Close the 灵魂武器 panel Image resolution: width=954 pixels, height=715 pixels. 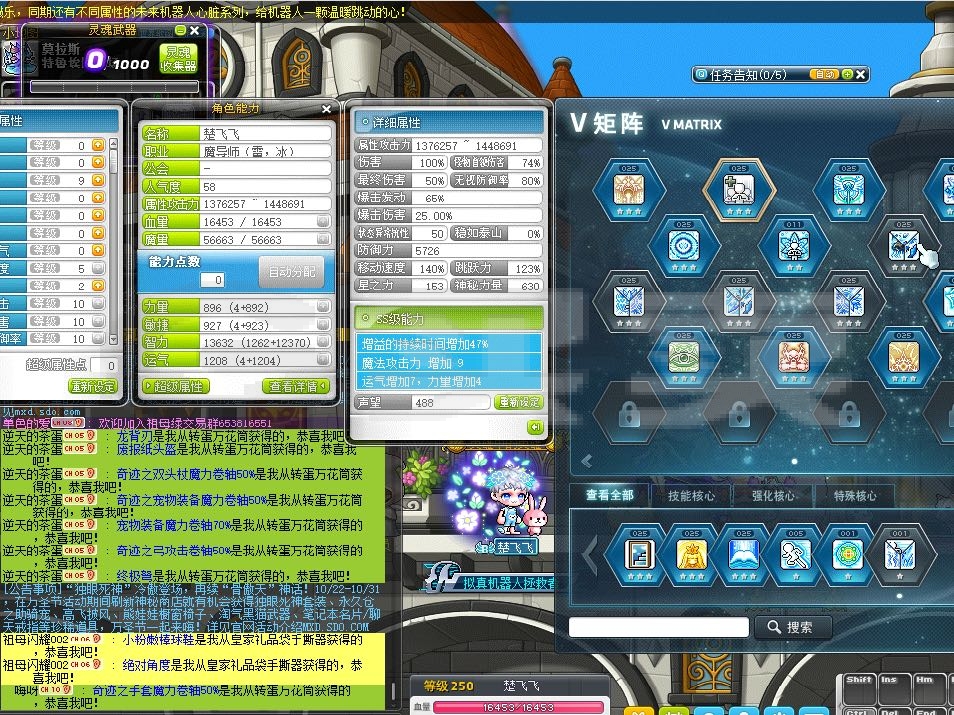tap(195, 30)
